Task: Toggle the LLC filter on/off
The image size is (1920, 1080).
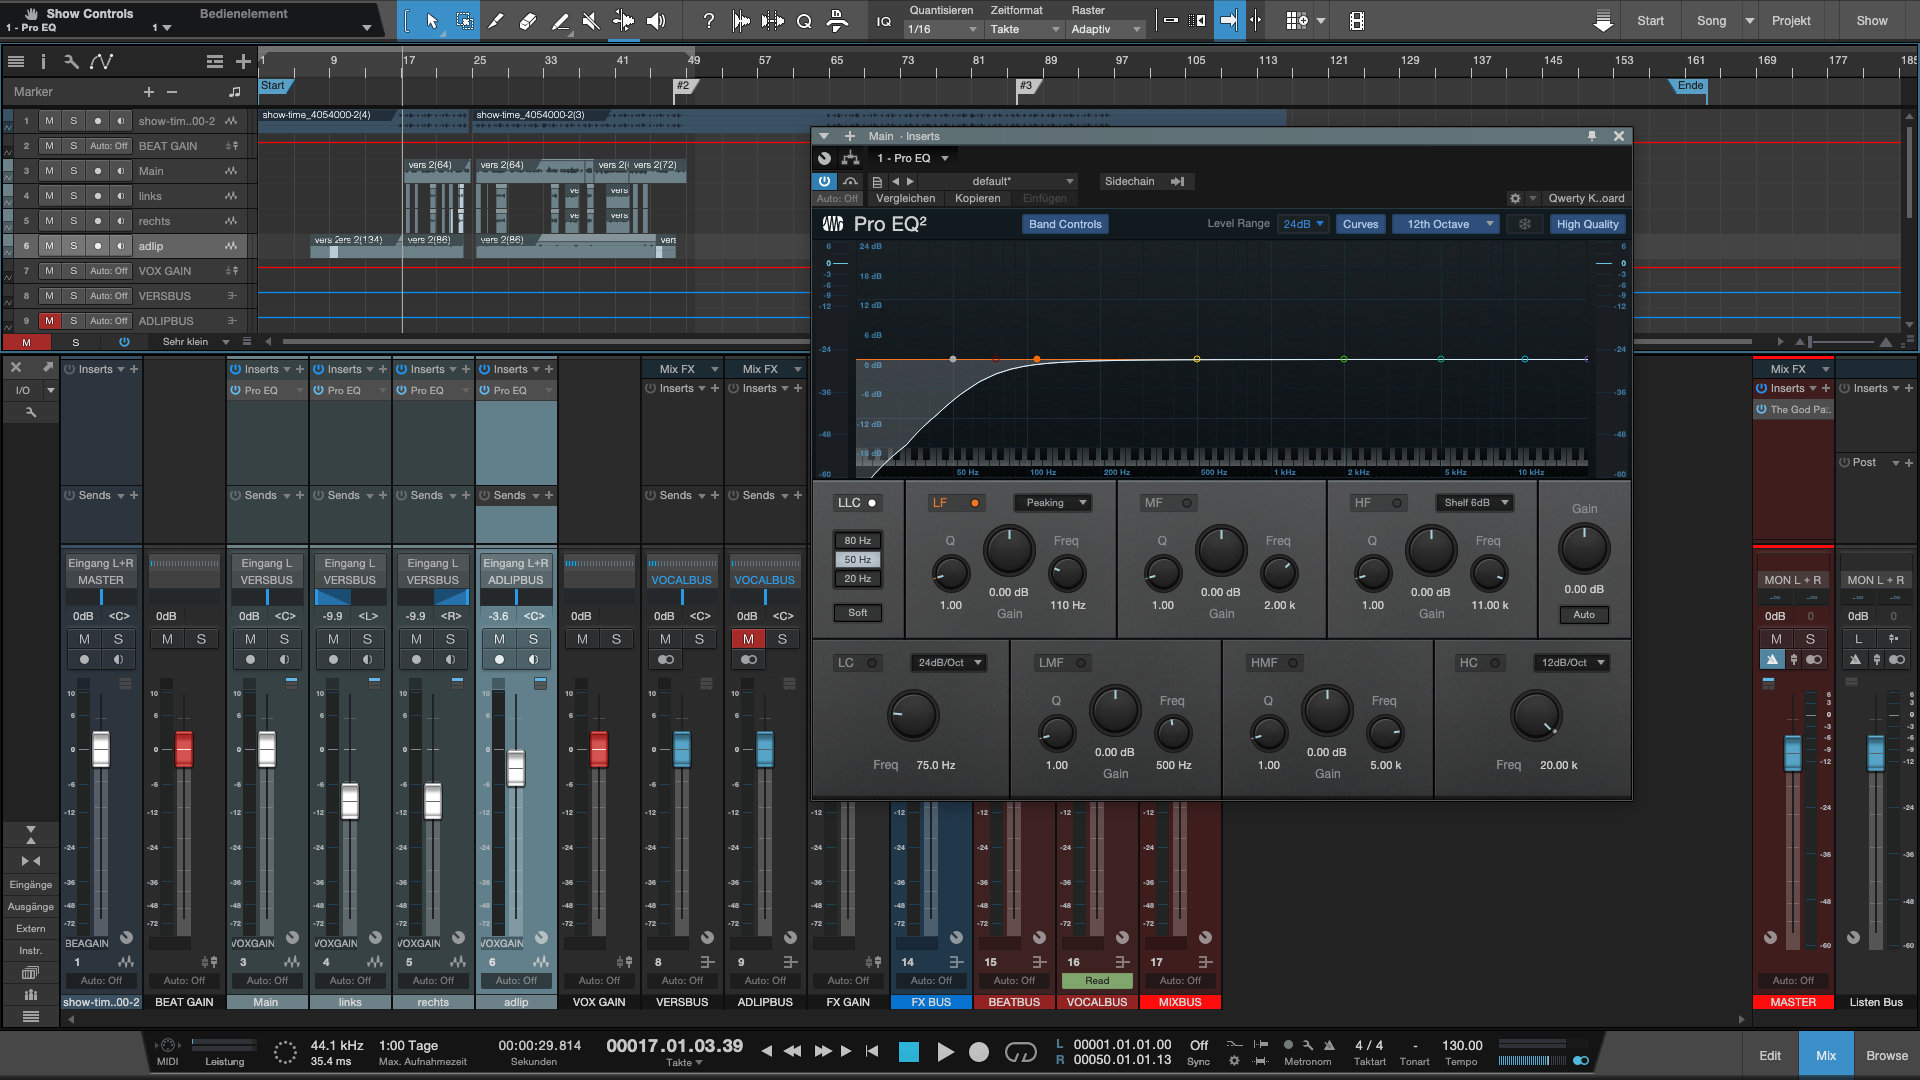Action: point(872,503)
